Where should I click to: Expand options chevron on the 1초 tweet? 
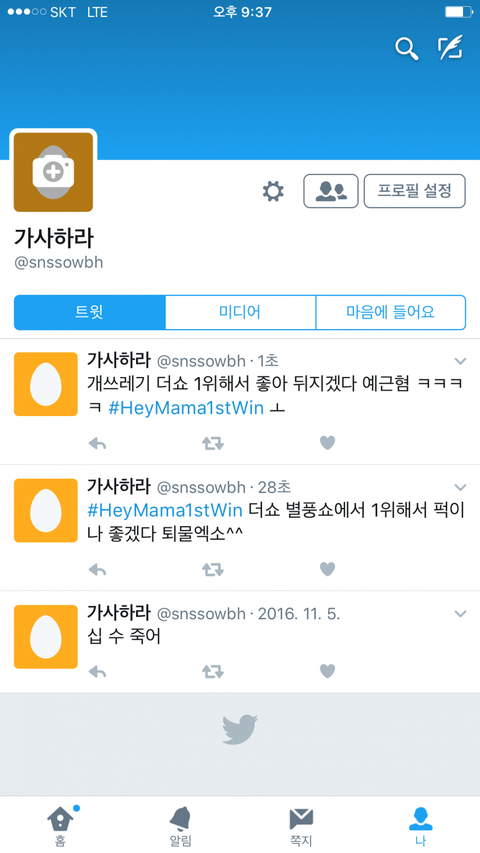coord(460,361)
